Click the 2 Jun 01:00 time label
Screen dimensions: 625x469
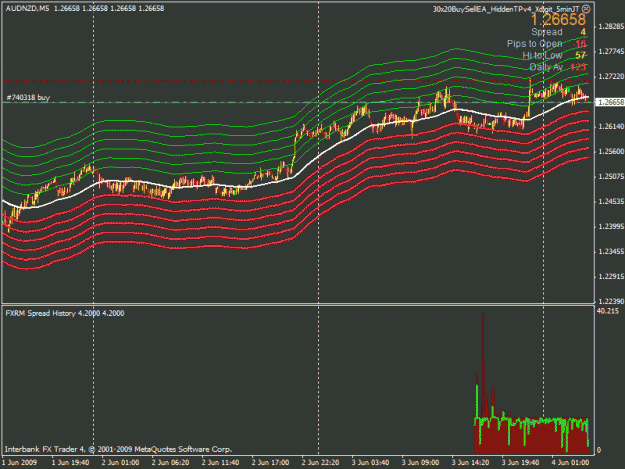pyautogui.click(x=120, y=463)
